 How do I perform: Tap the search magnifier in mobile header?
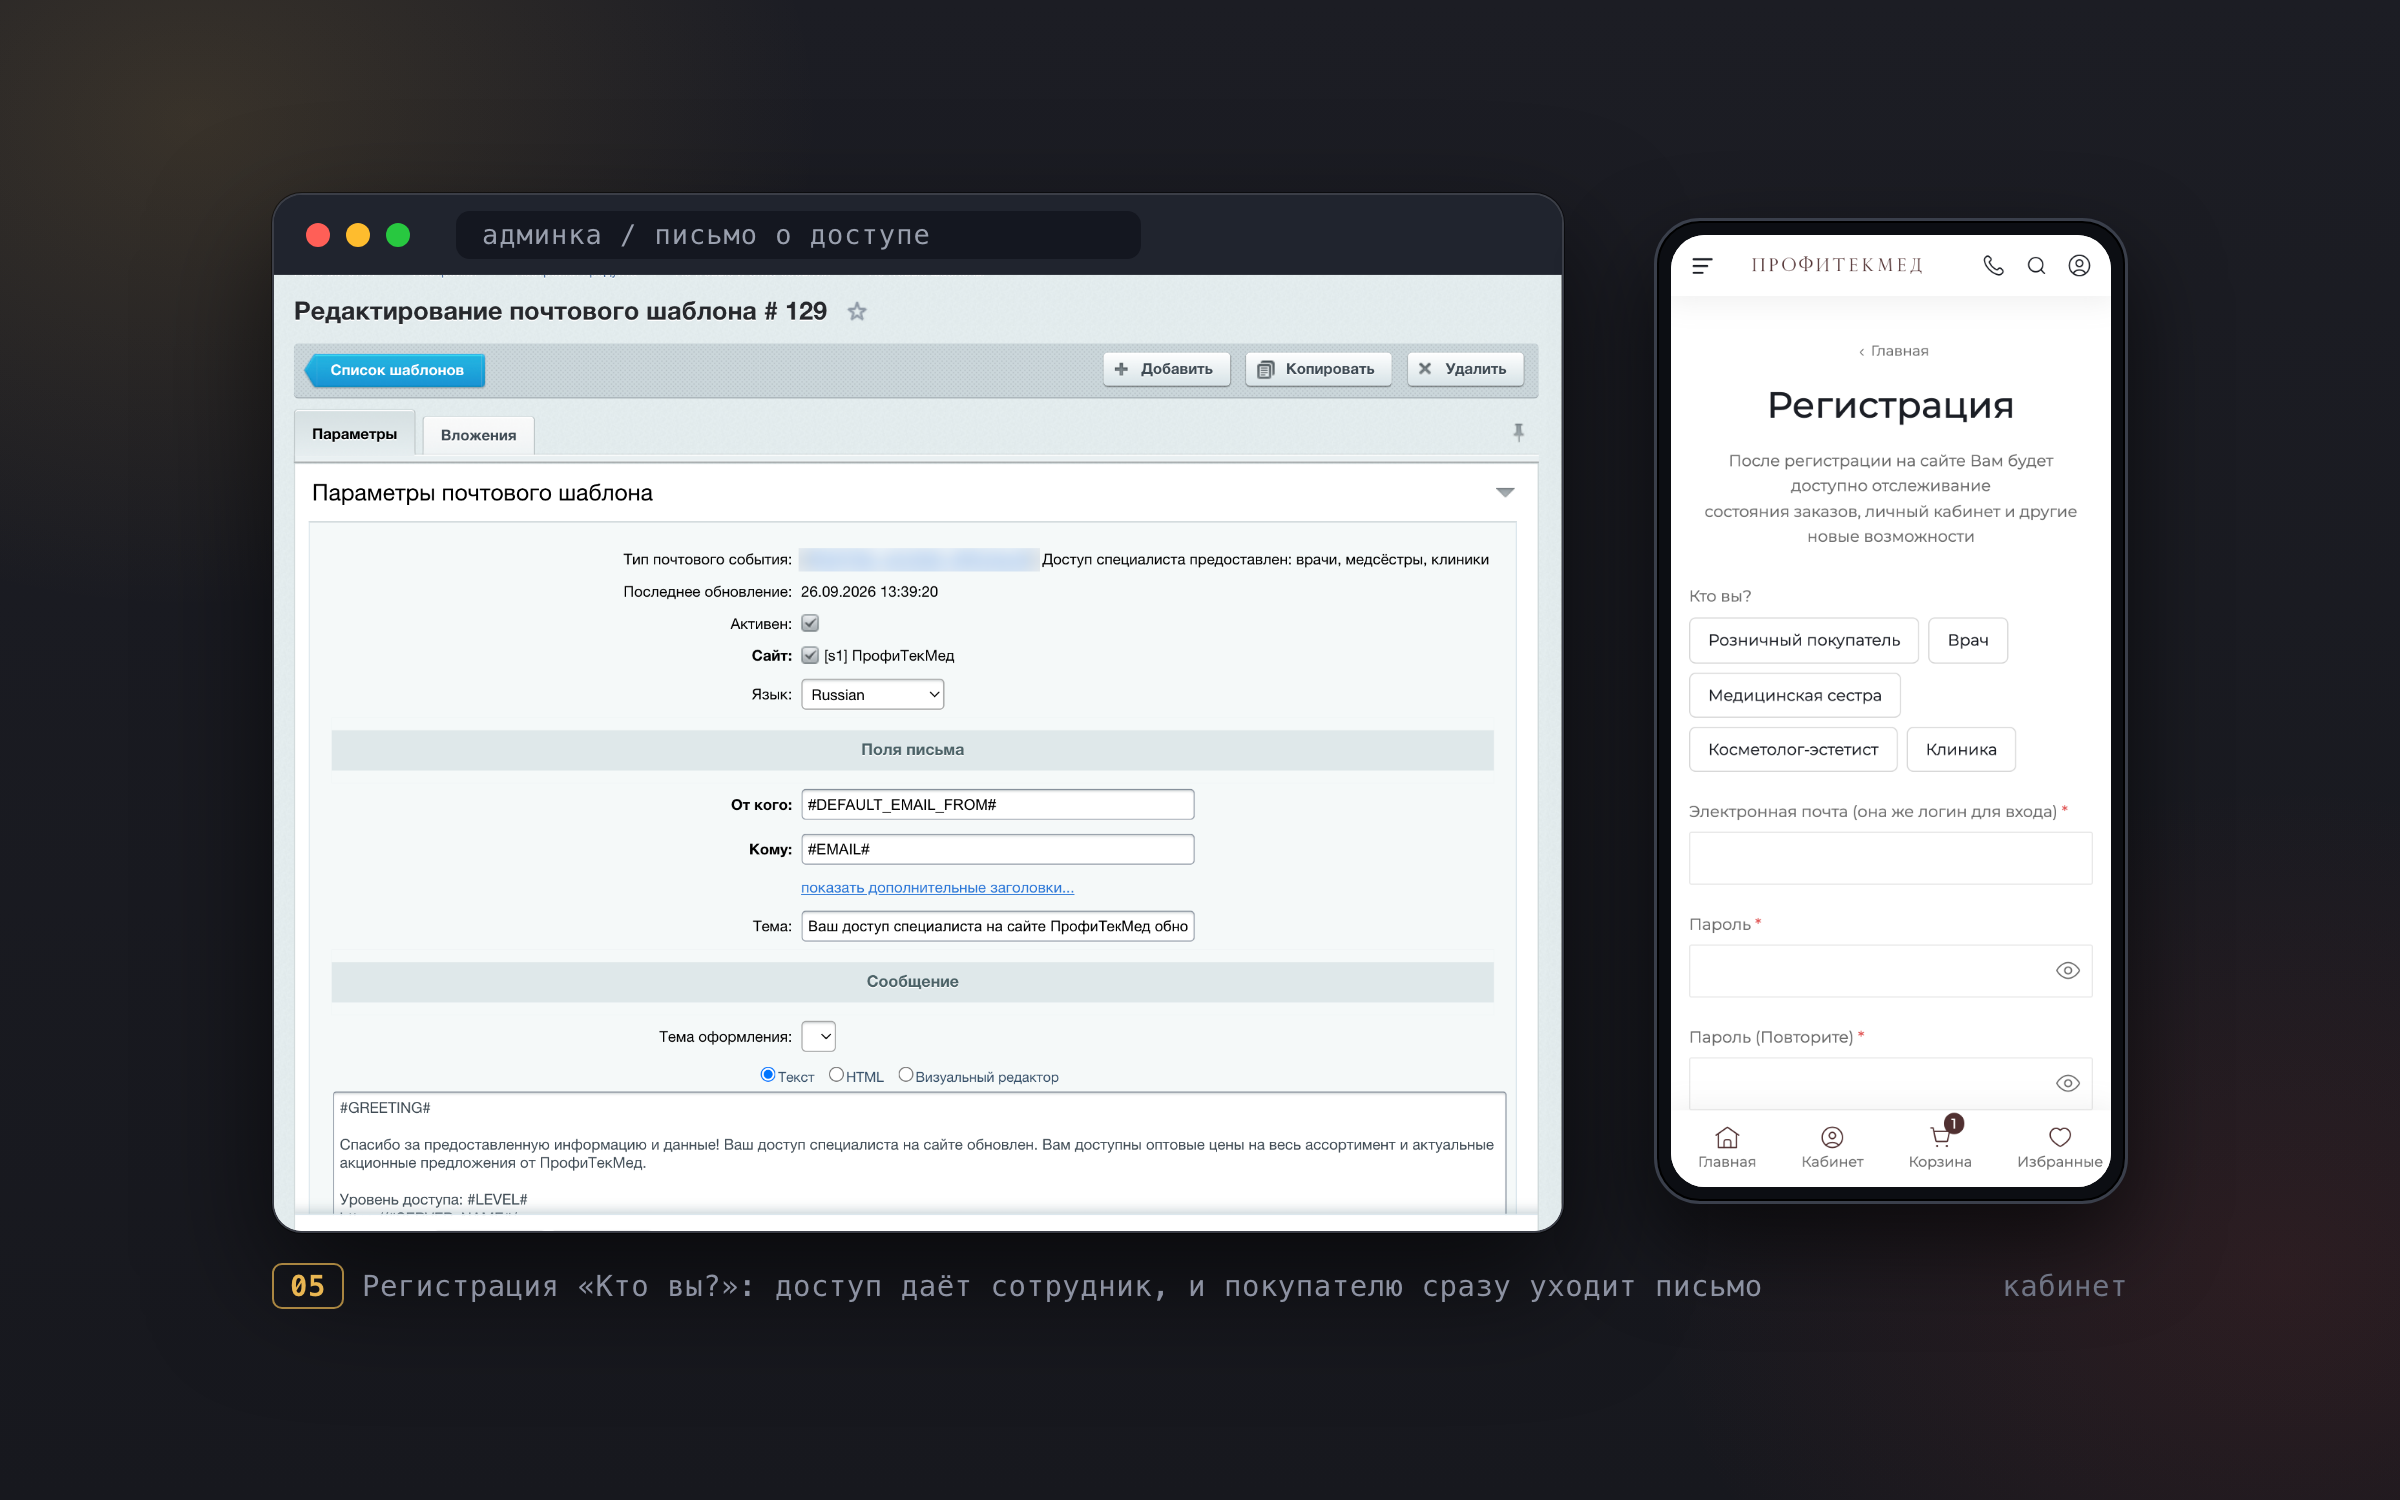click(2036, 265)
